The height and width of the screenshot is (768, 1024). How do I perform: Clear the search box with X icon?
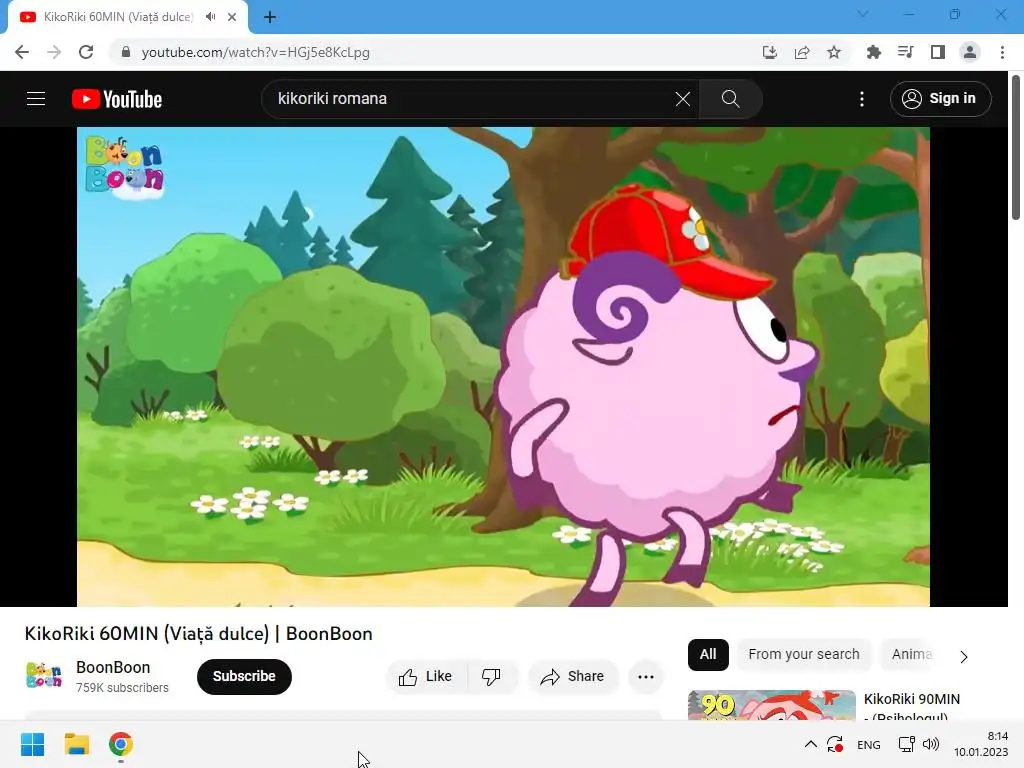[x=682, y=99]
